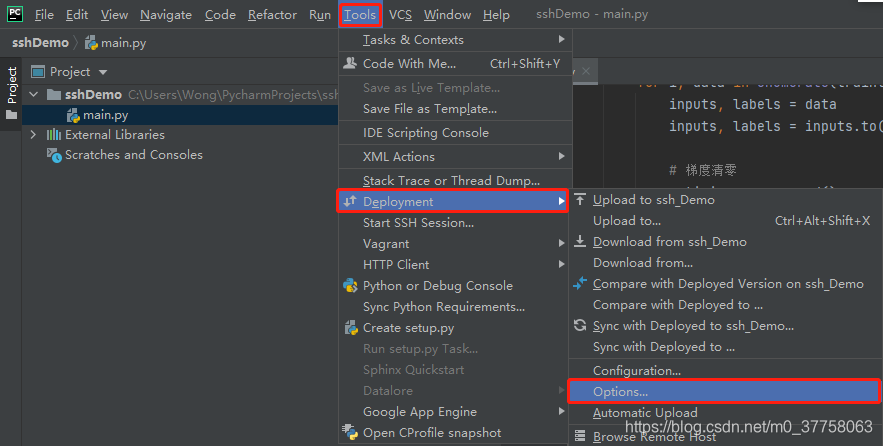Choose Upload to ssh_Demo
Viewport: 883px width, 446px height.
coord(725,200)
